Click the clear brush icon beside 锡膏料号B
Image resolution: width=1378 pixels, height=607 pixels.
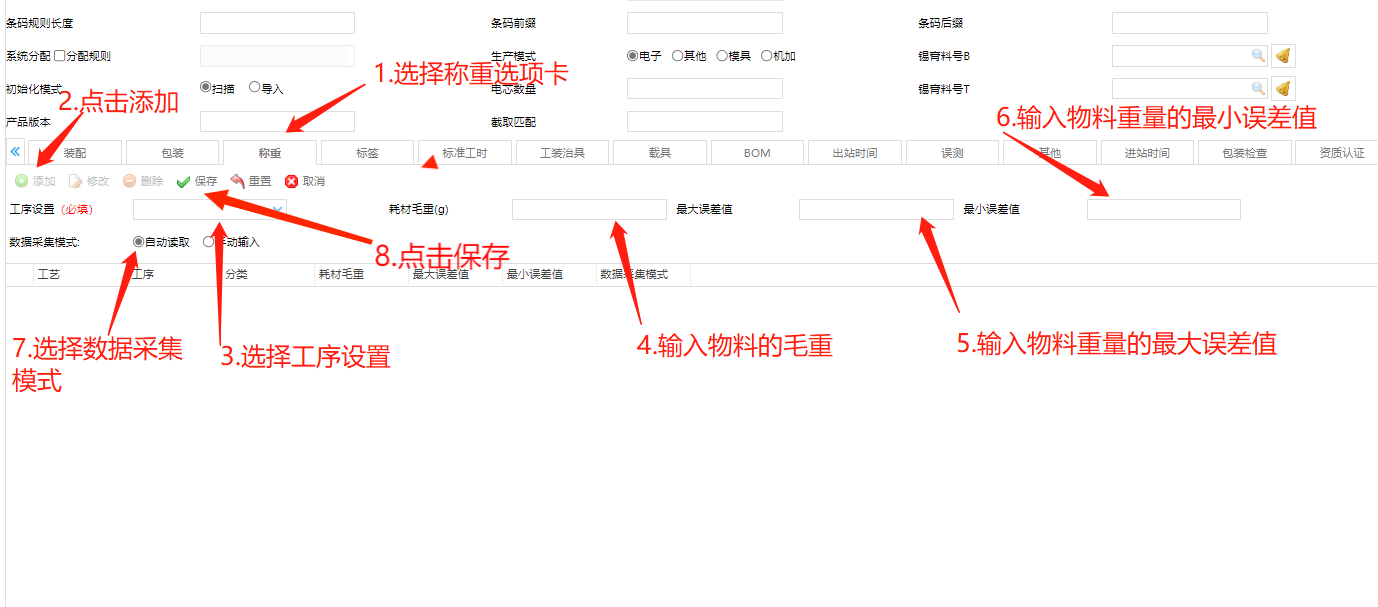coord(1283,56)
